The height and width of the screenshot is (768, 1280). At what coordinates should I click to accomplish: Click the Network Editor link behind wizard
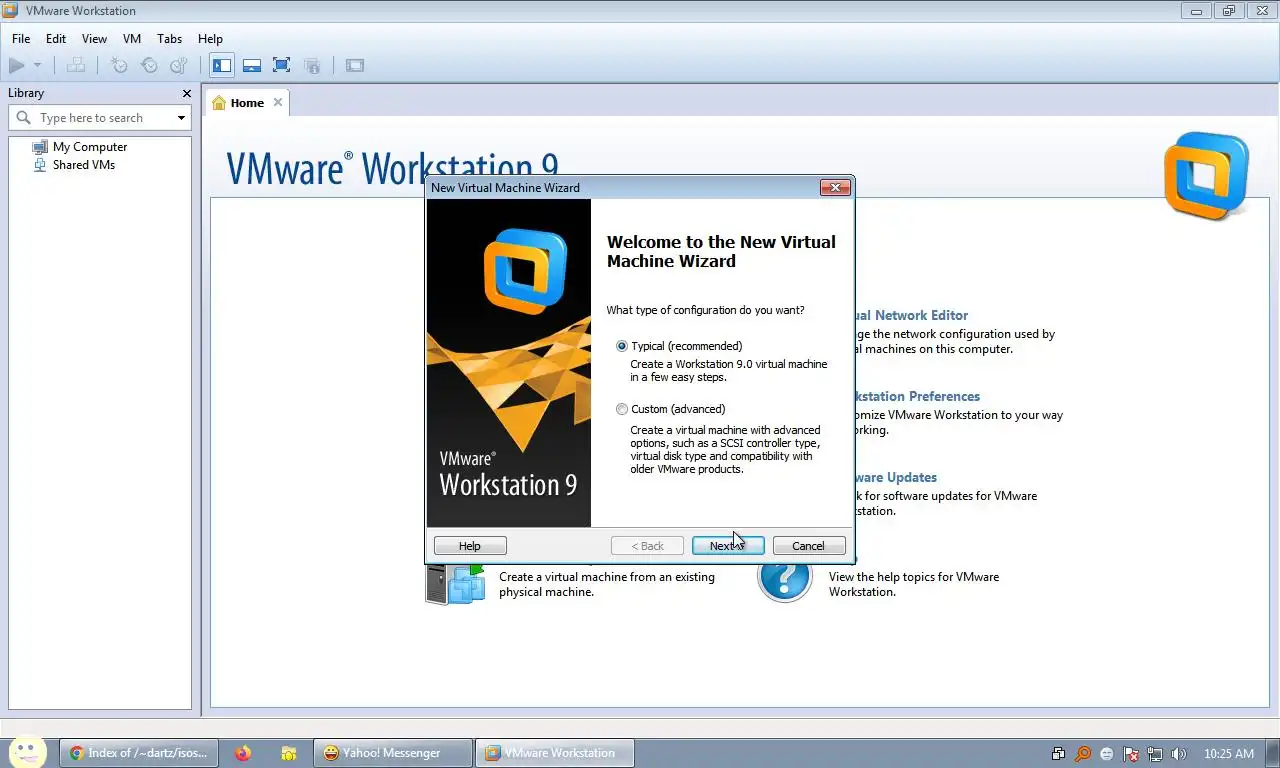pyautogui.click(x=911, y=315)
